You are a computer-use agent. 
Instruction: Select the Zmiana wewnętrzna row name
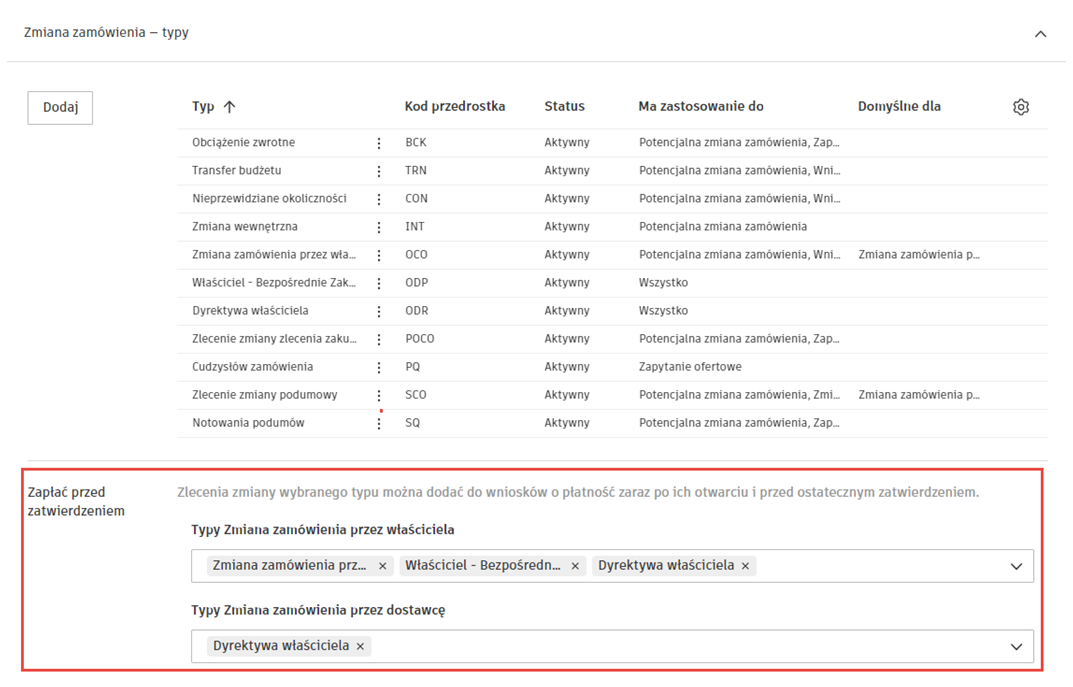(245, 226)
